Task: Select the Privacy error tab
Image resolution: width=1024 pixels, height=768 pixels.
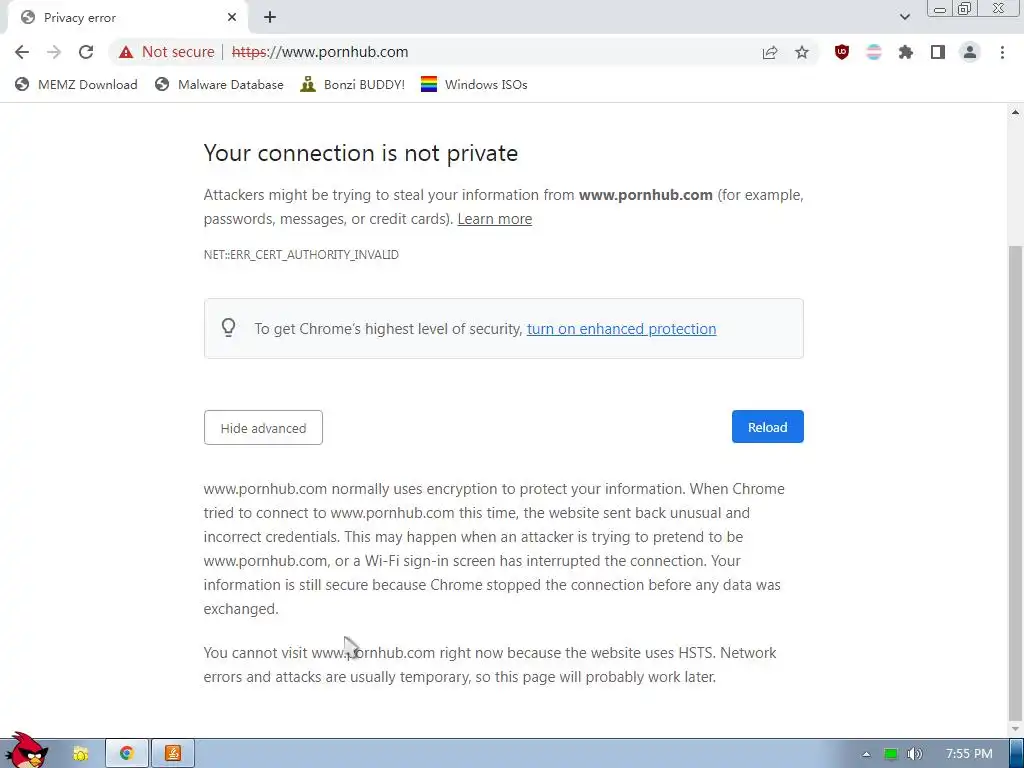Action: click(x=120, y=17)
